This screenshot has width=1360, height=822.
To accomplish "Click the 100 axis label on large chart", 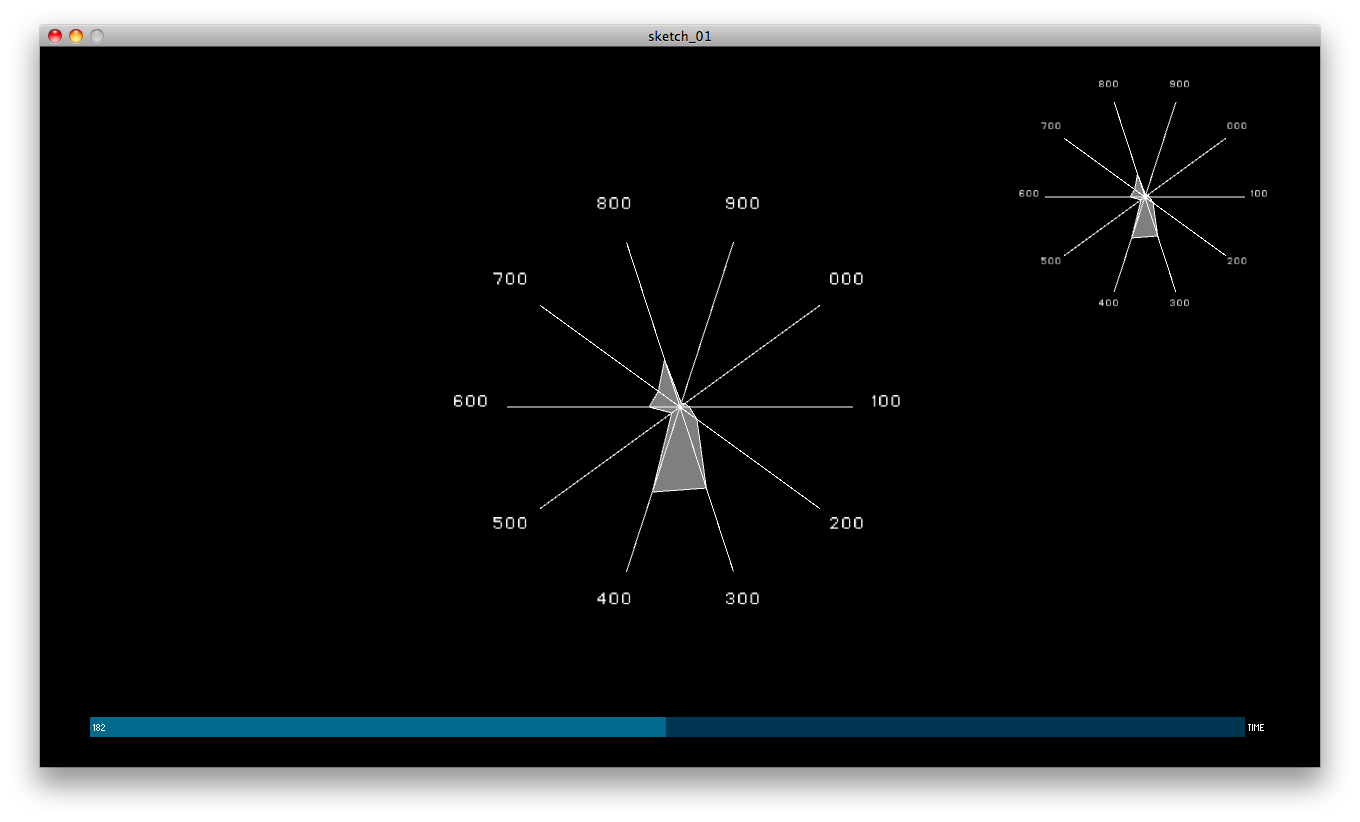I will coord(886,401).
